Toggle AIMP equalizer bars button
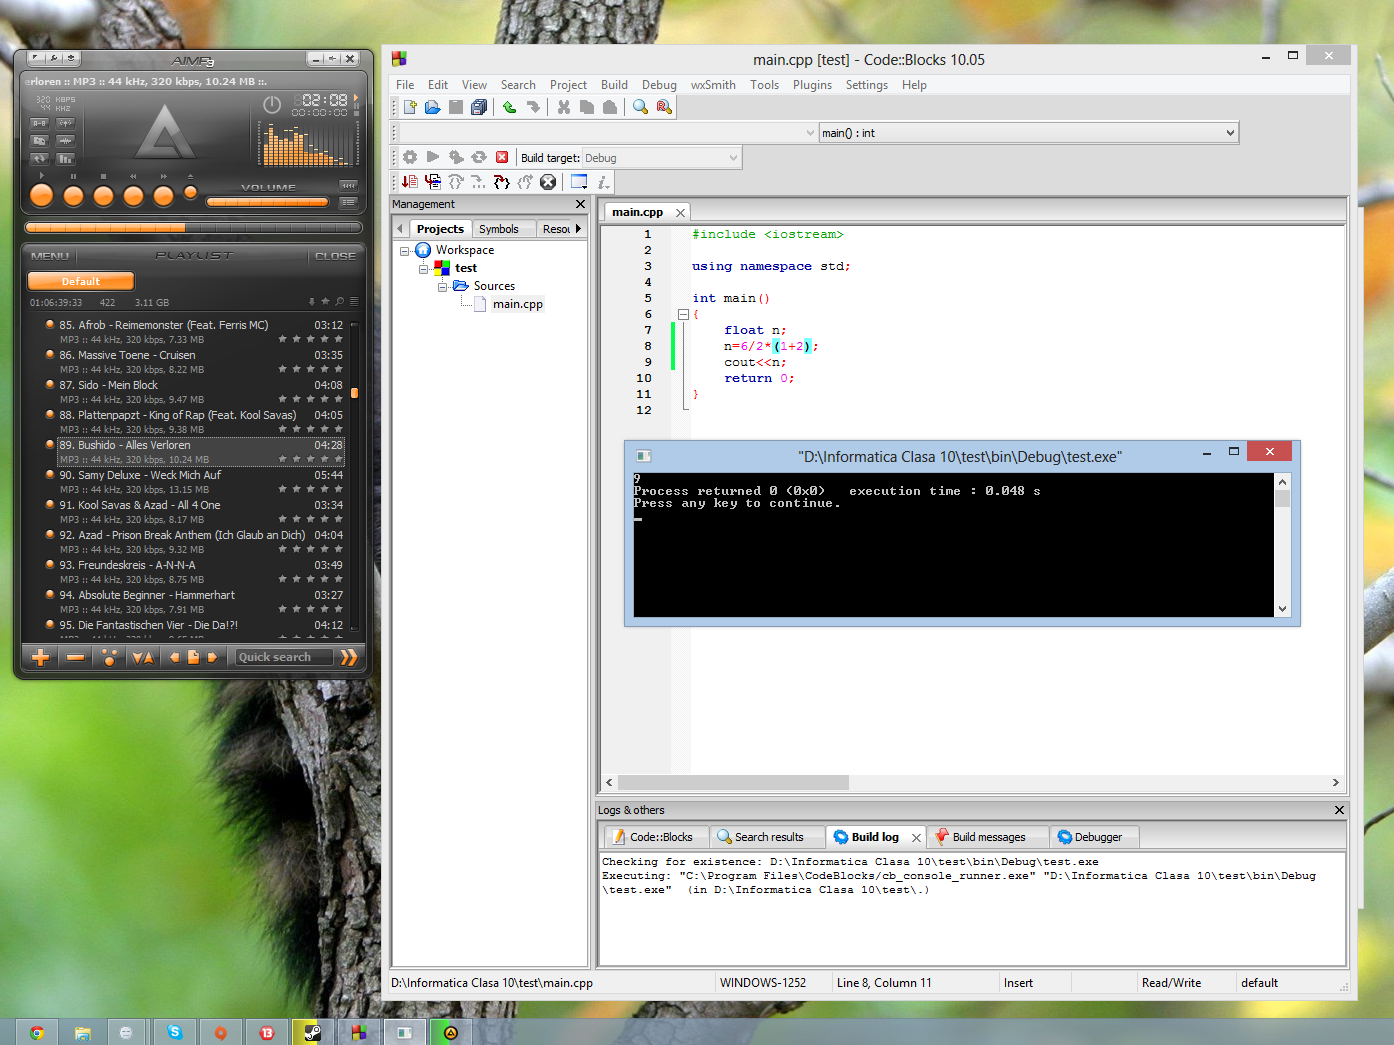 coord(65,159)
